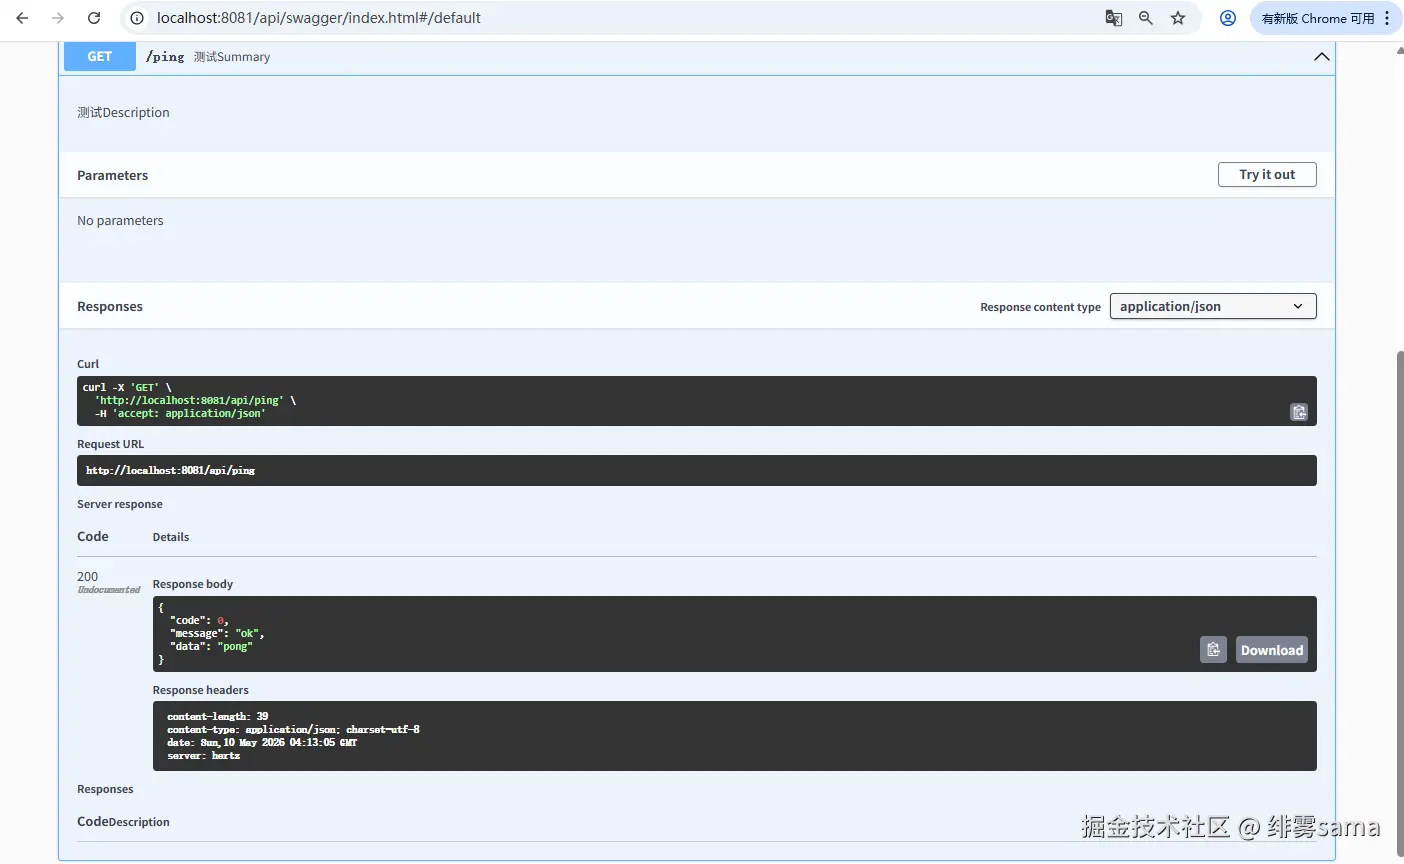The height and width of the screenshot is (864, 1404).
Task: Open the Chrome profile icon
Action: point(1228,18)
